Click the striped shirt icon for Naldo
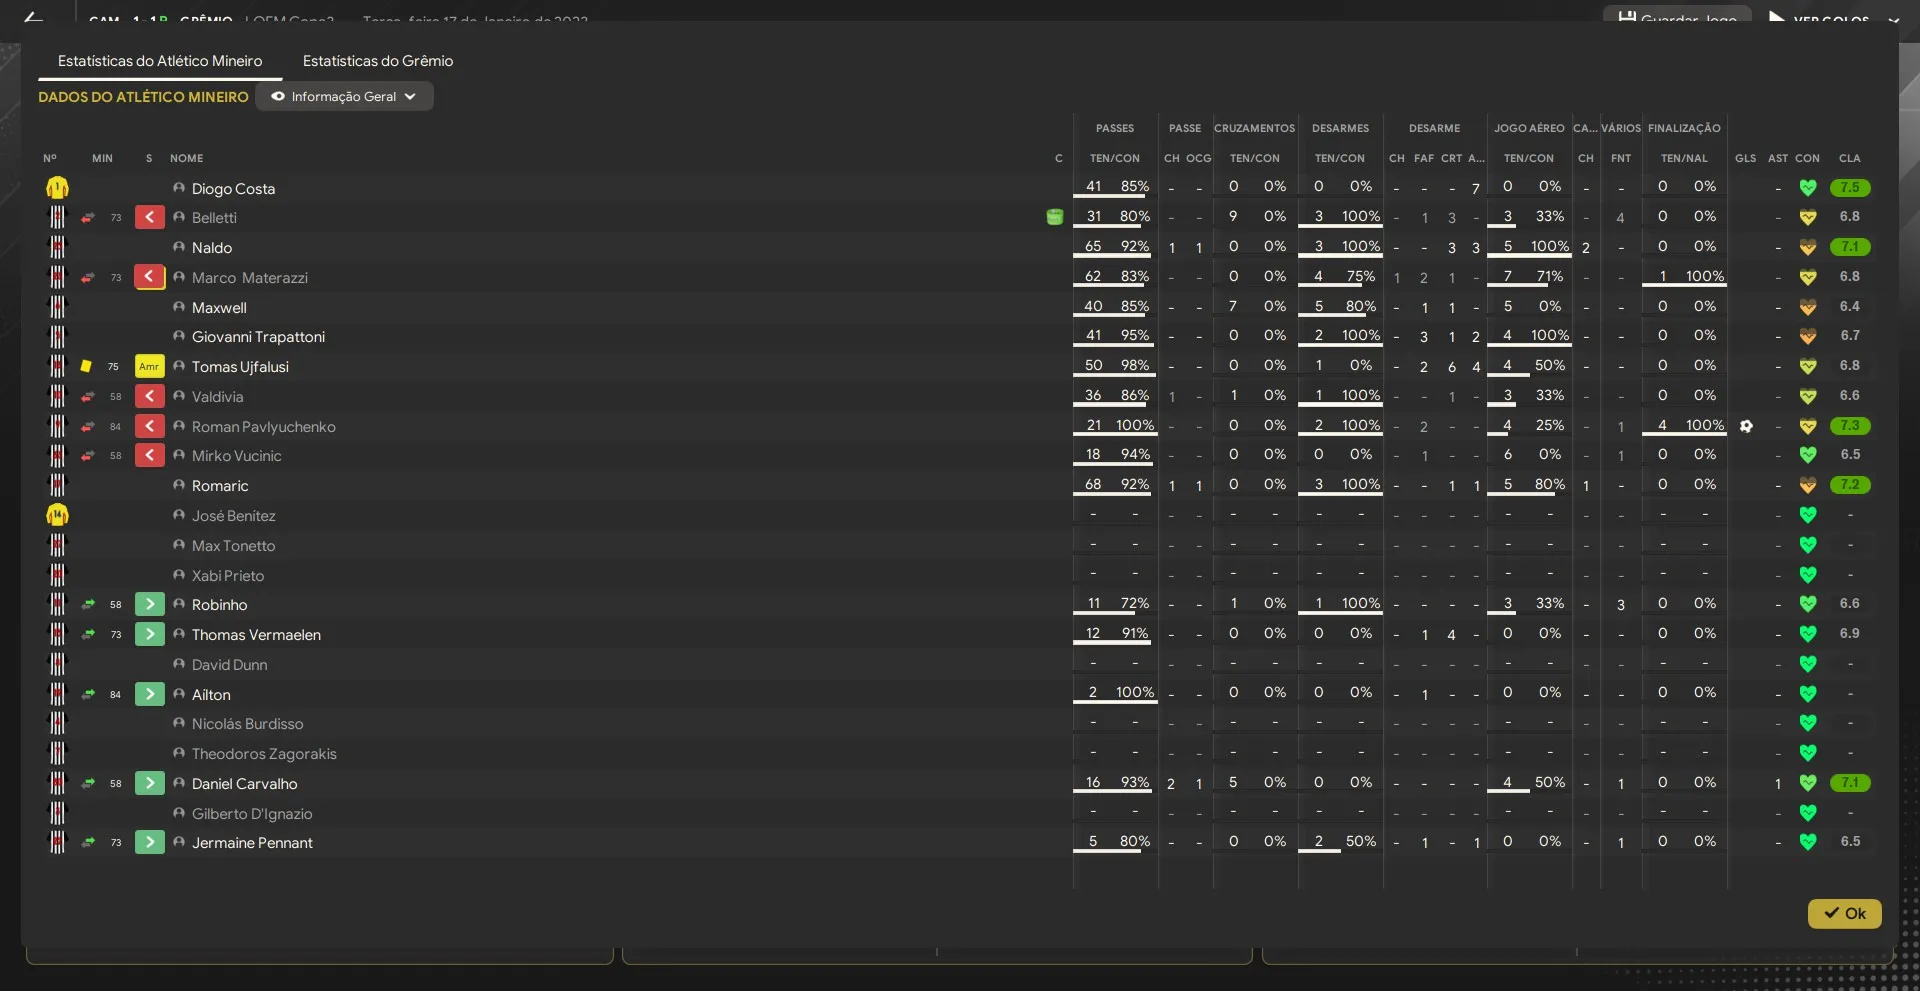 pyautogui.click(x=57, y=247)
